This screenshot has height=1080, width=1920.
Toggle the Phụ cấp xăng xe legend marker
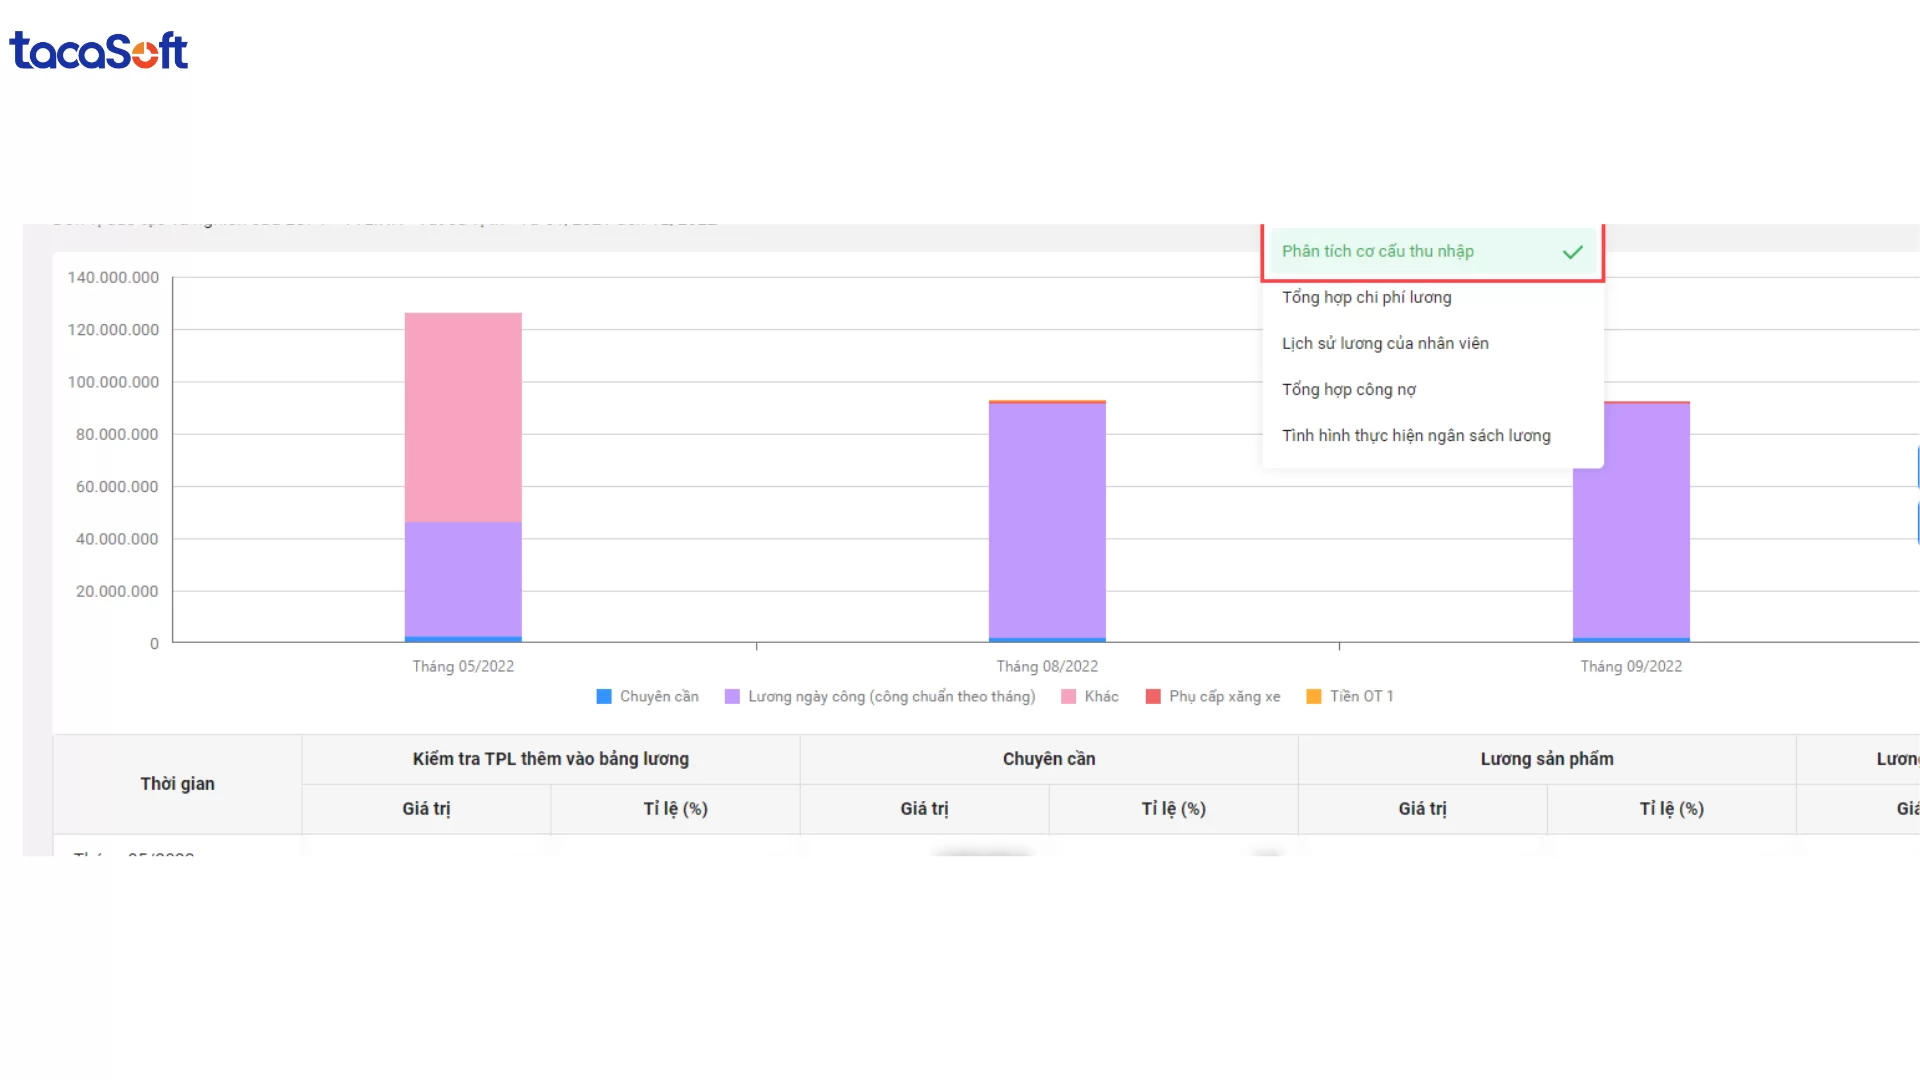tap(1153, 697)
